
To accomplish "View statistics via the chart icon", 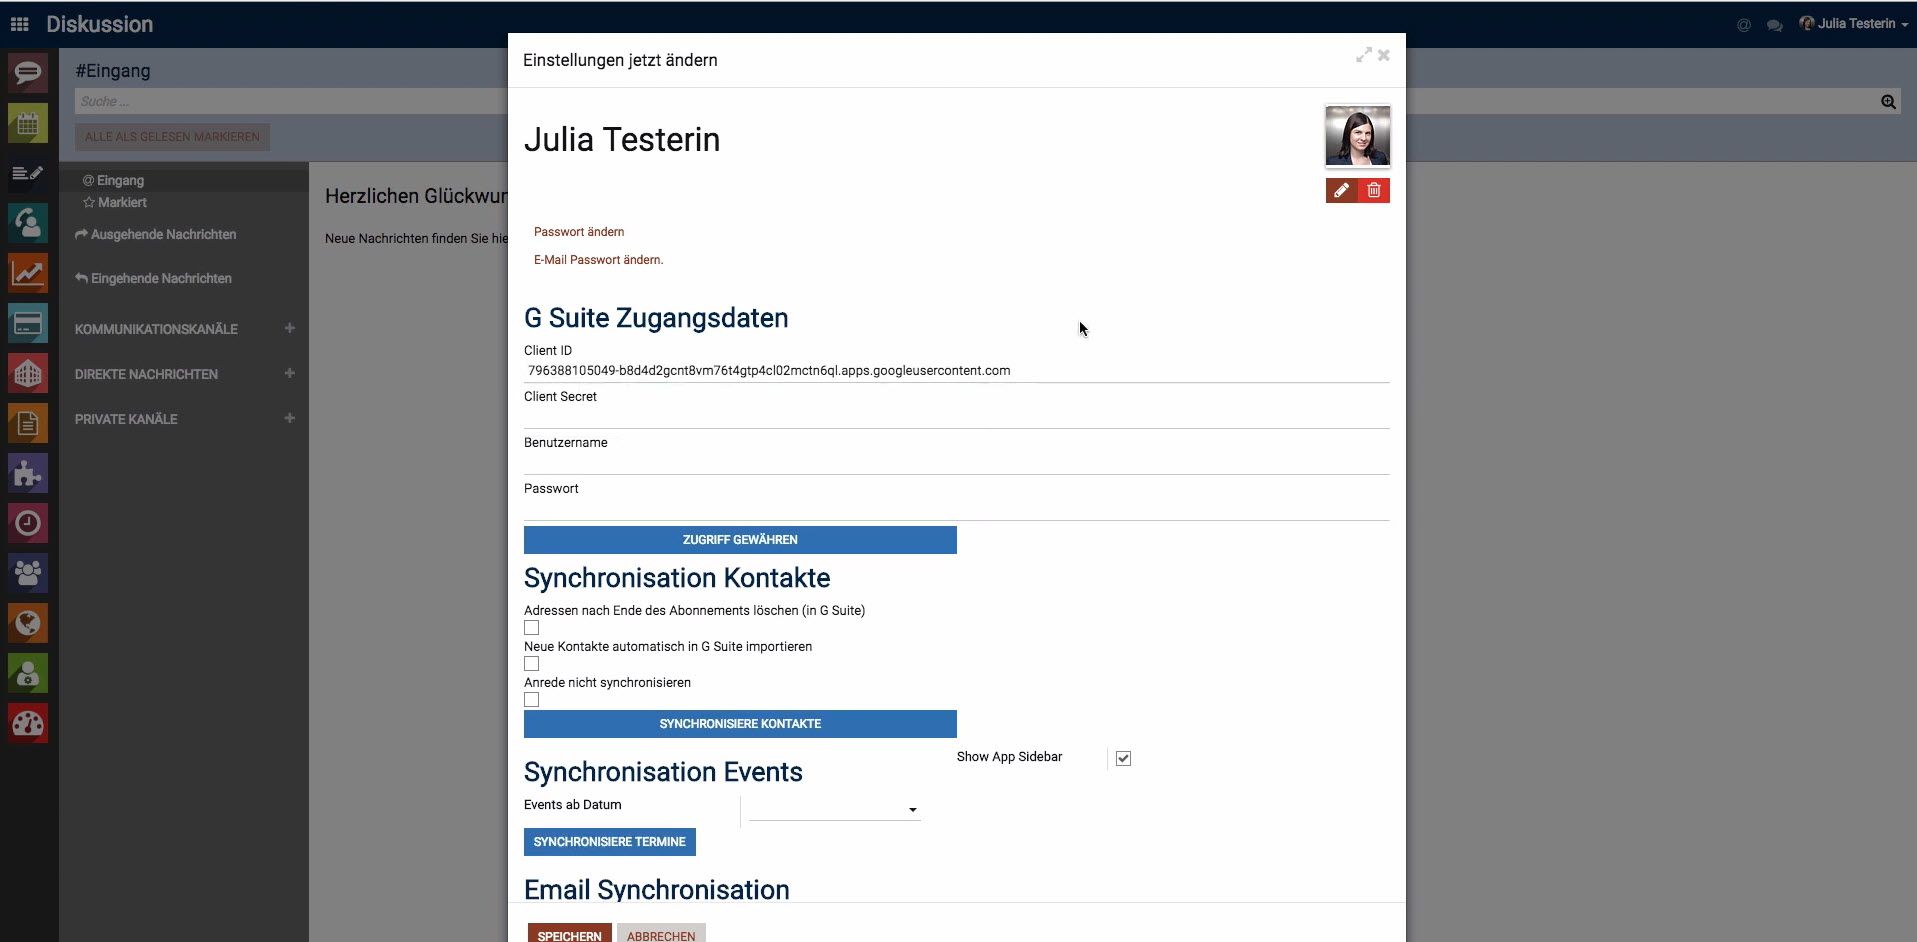I will (27, 273).
